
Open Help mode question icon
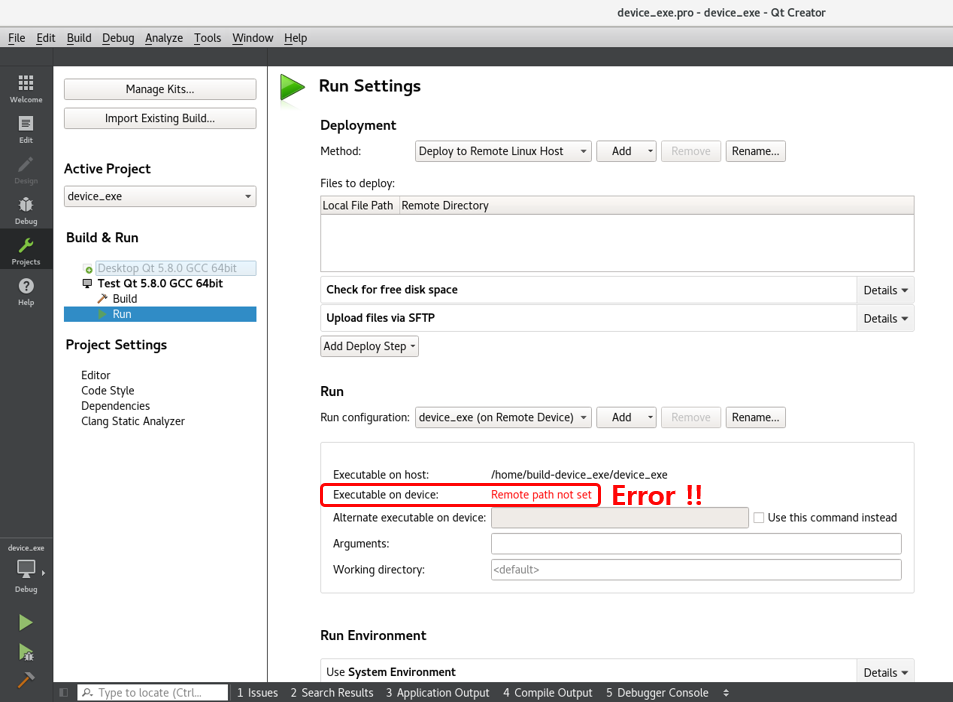click(x=26, y=286)
